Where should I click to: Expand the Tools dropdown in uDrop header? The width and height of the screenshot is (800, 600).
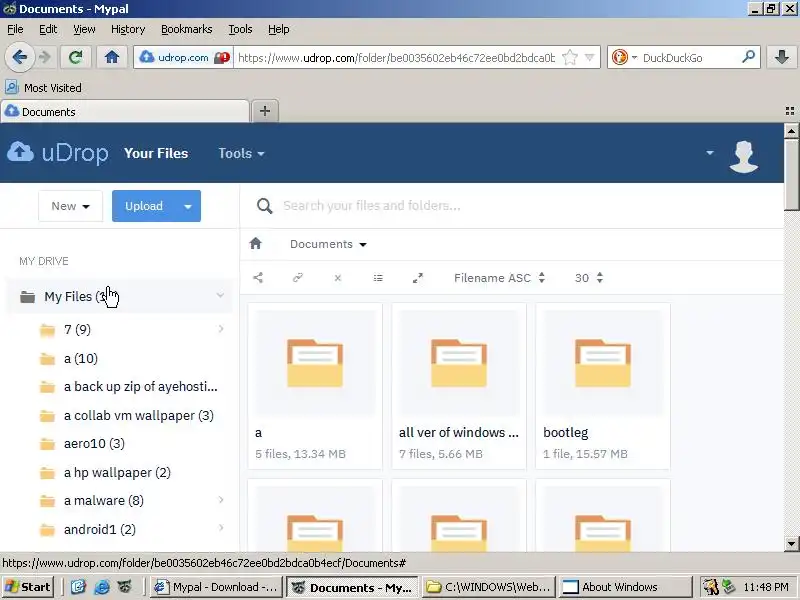click(x=241, y=154)
